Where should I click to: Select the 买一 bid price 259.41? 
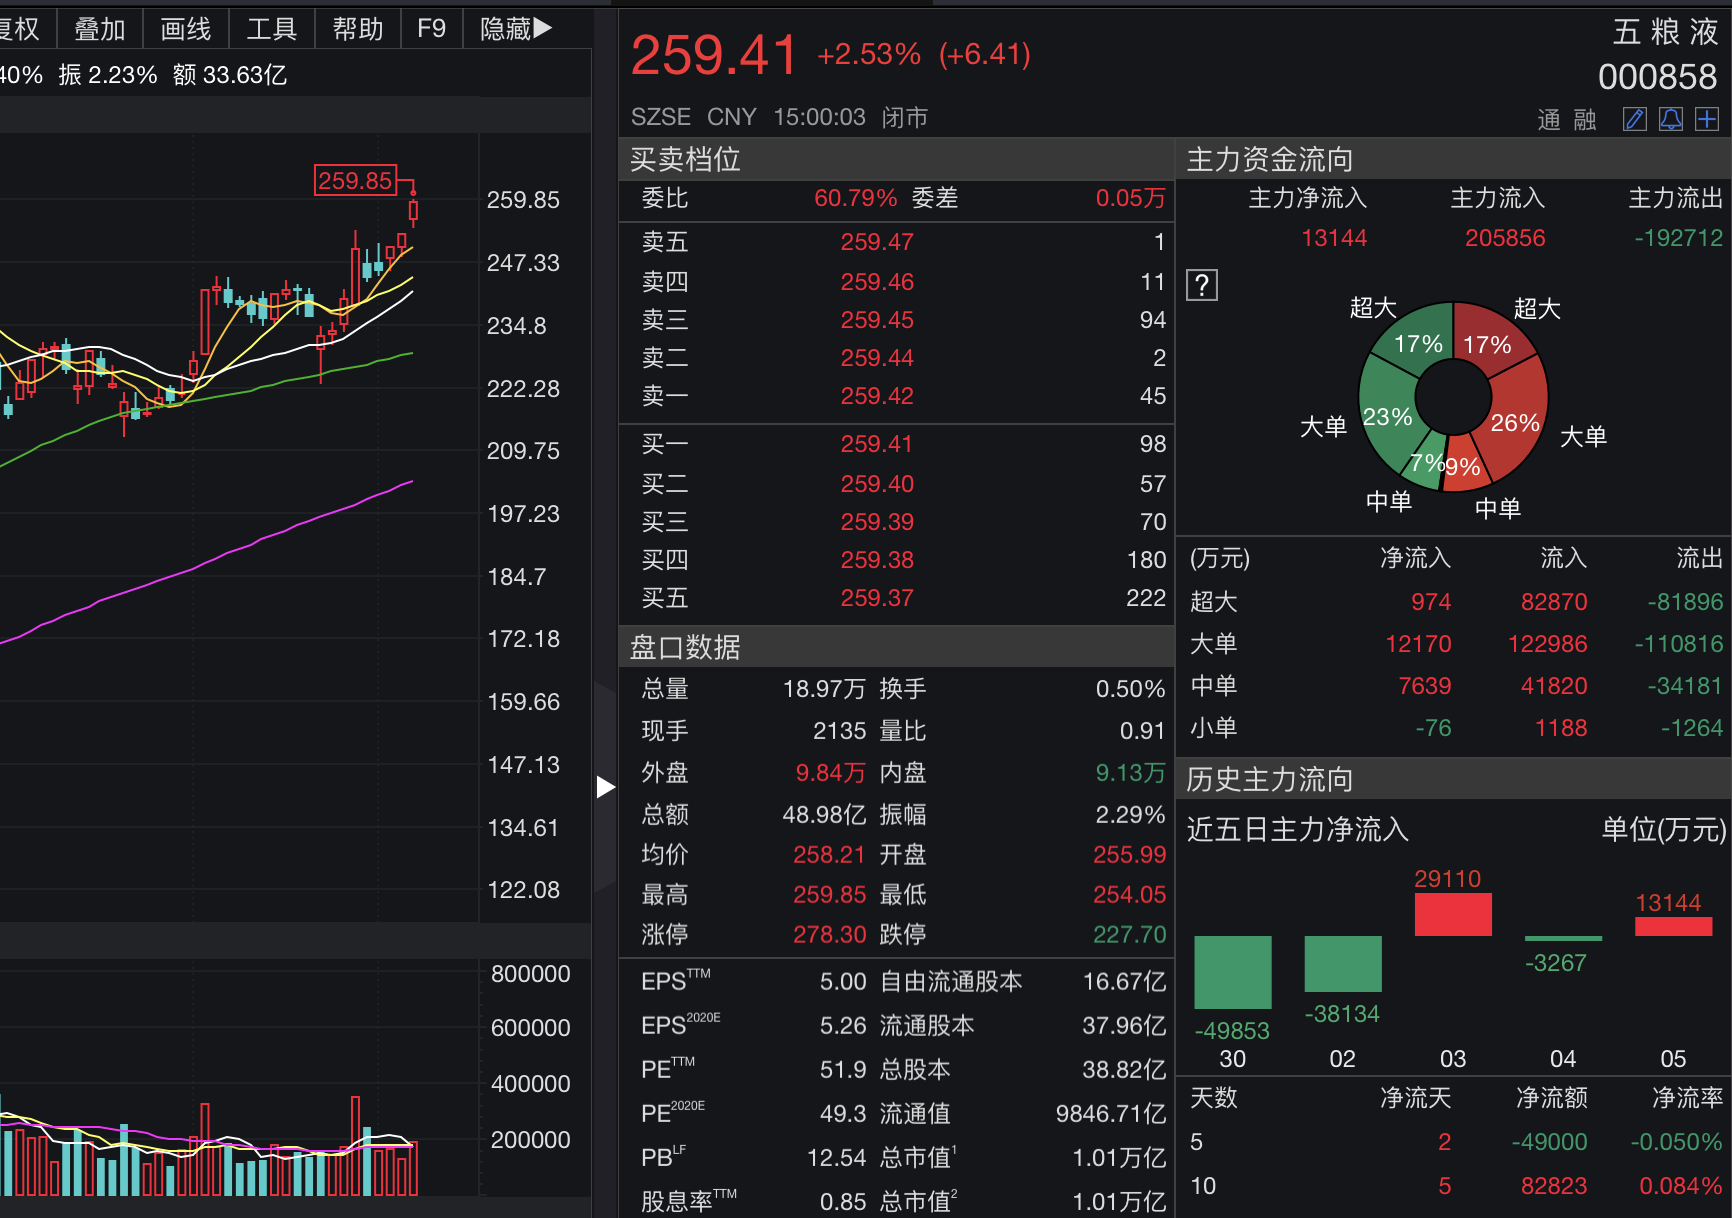click(x=877, y=444)
